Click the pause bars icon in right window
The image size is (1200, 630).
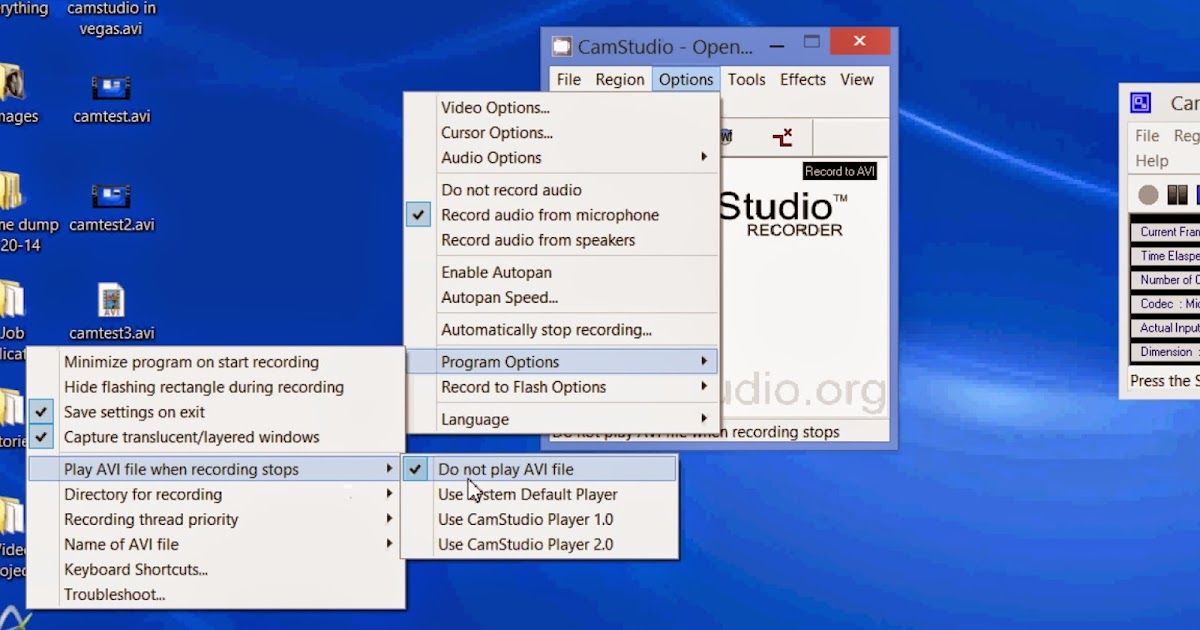click(x=1177, y=194)
